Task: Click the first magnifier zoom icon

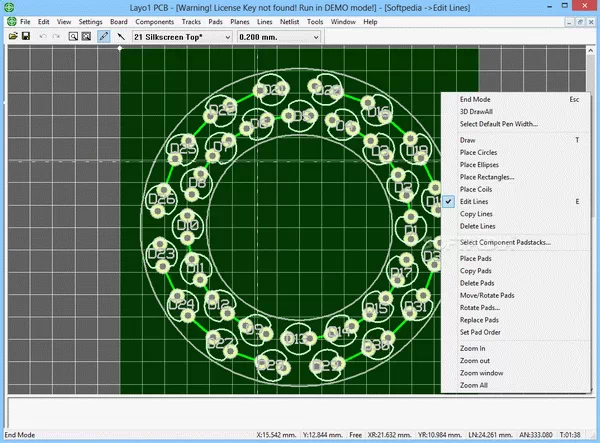Action: click(73, 36)
